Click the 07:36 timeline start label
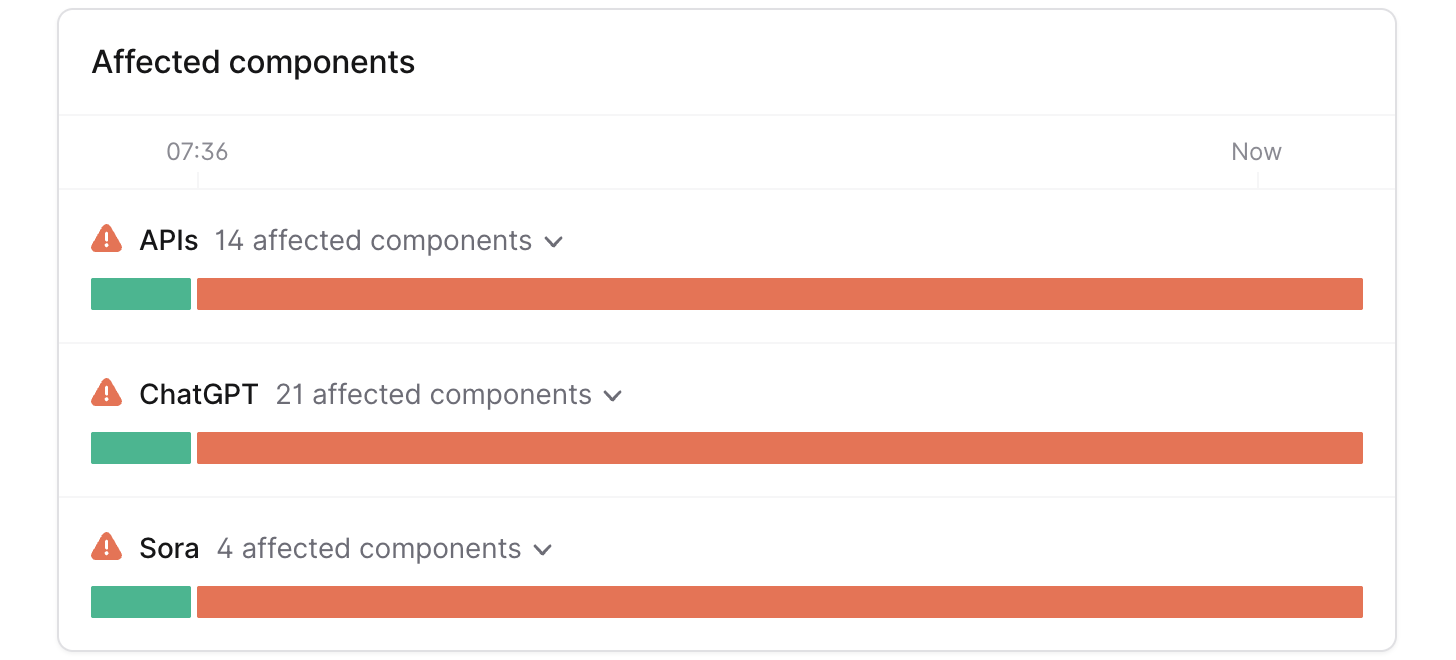Screen dimensions: 1456x660 pyautogui.click(x=197, y=152)
